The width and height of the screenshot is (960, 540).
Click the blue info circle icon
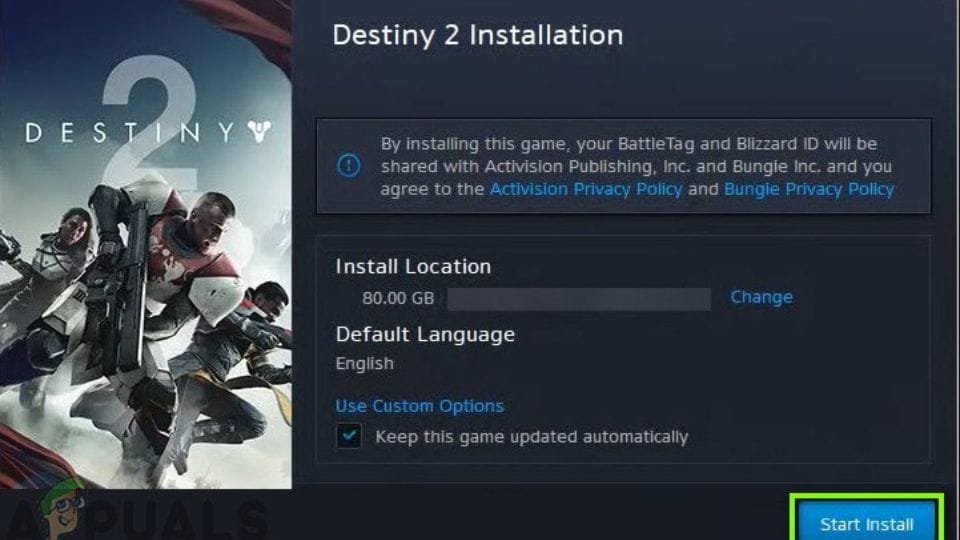point(349,165)
